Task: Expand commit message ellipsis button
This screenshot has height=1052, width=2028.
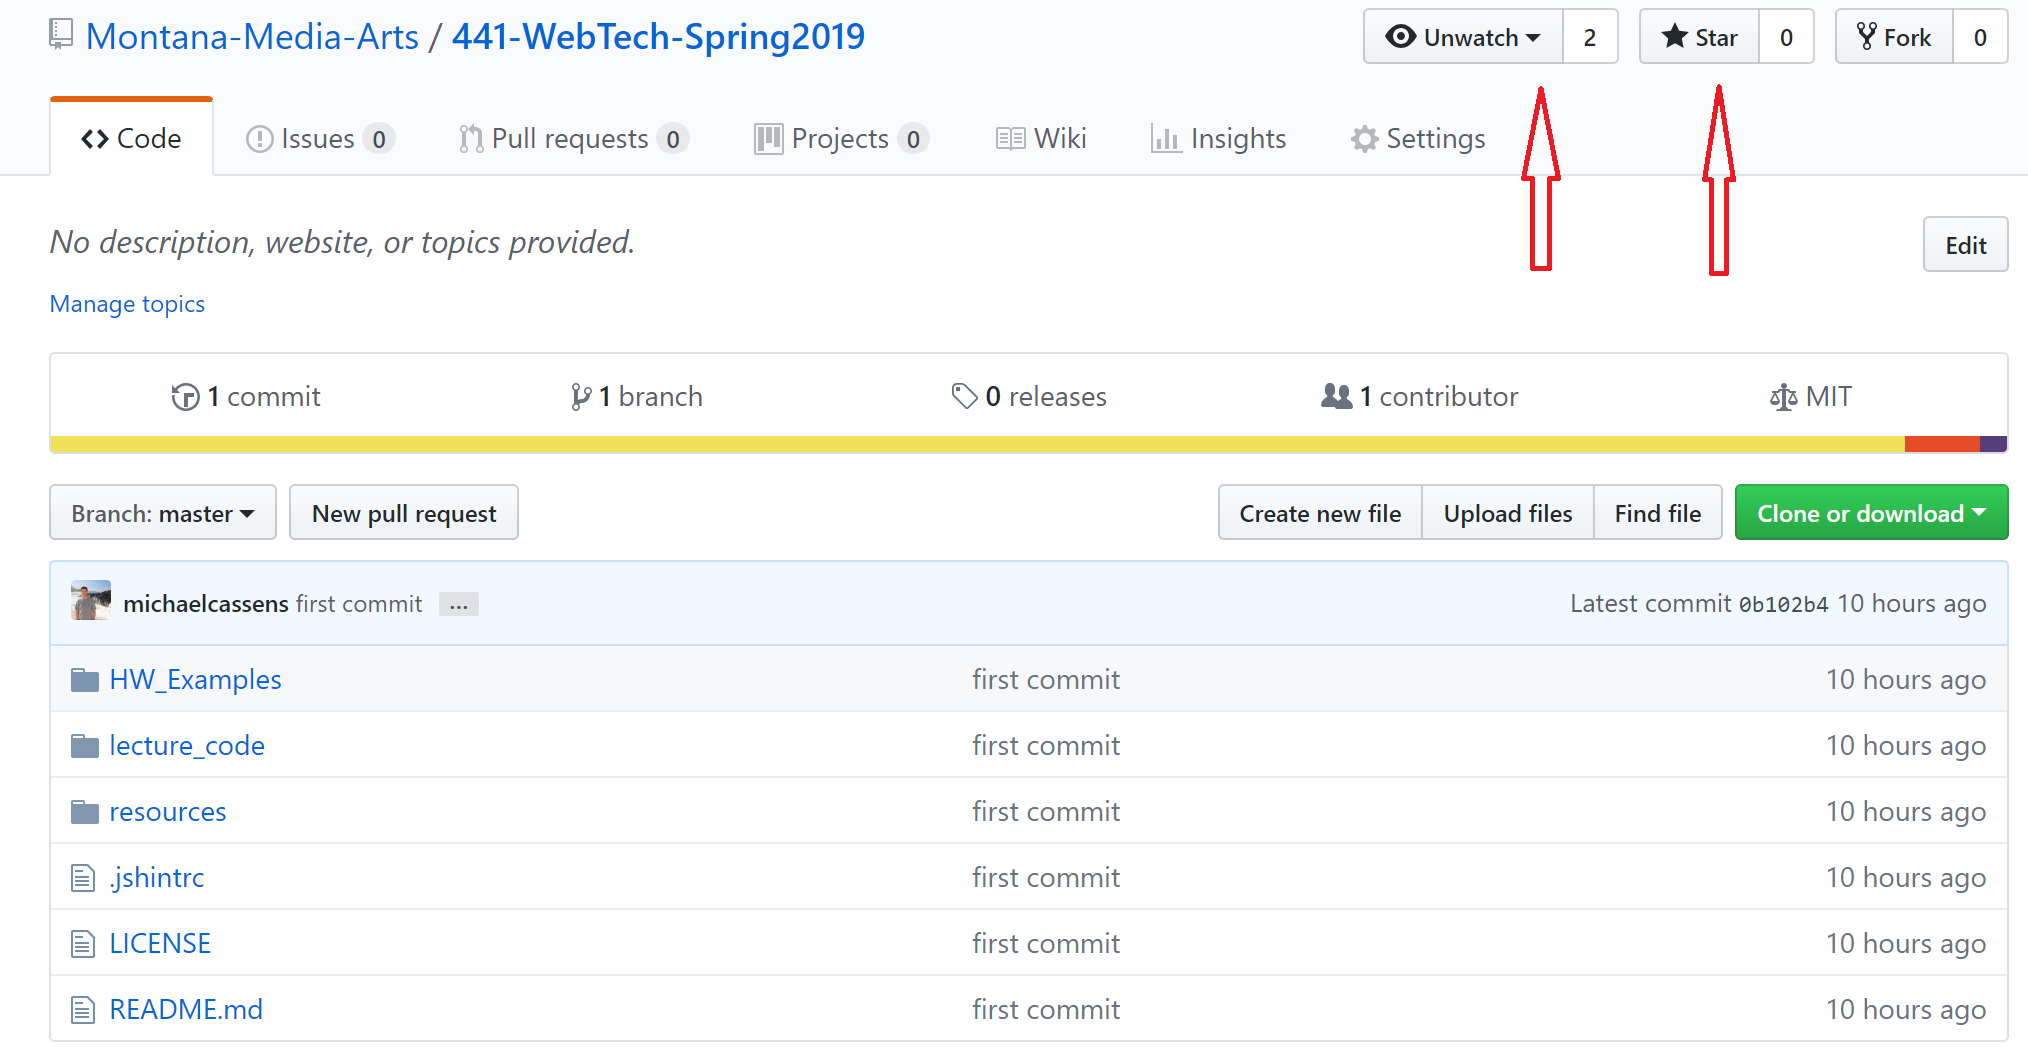Action: click(459, 605)
